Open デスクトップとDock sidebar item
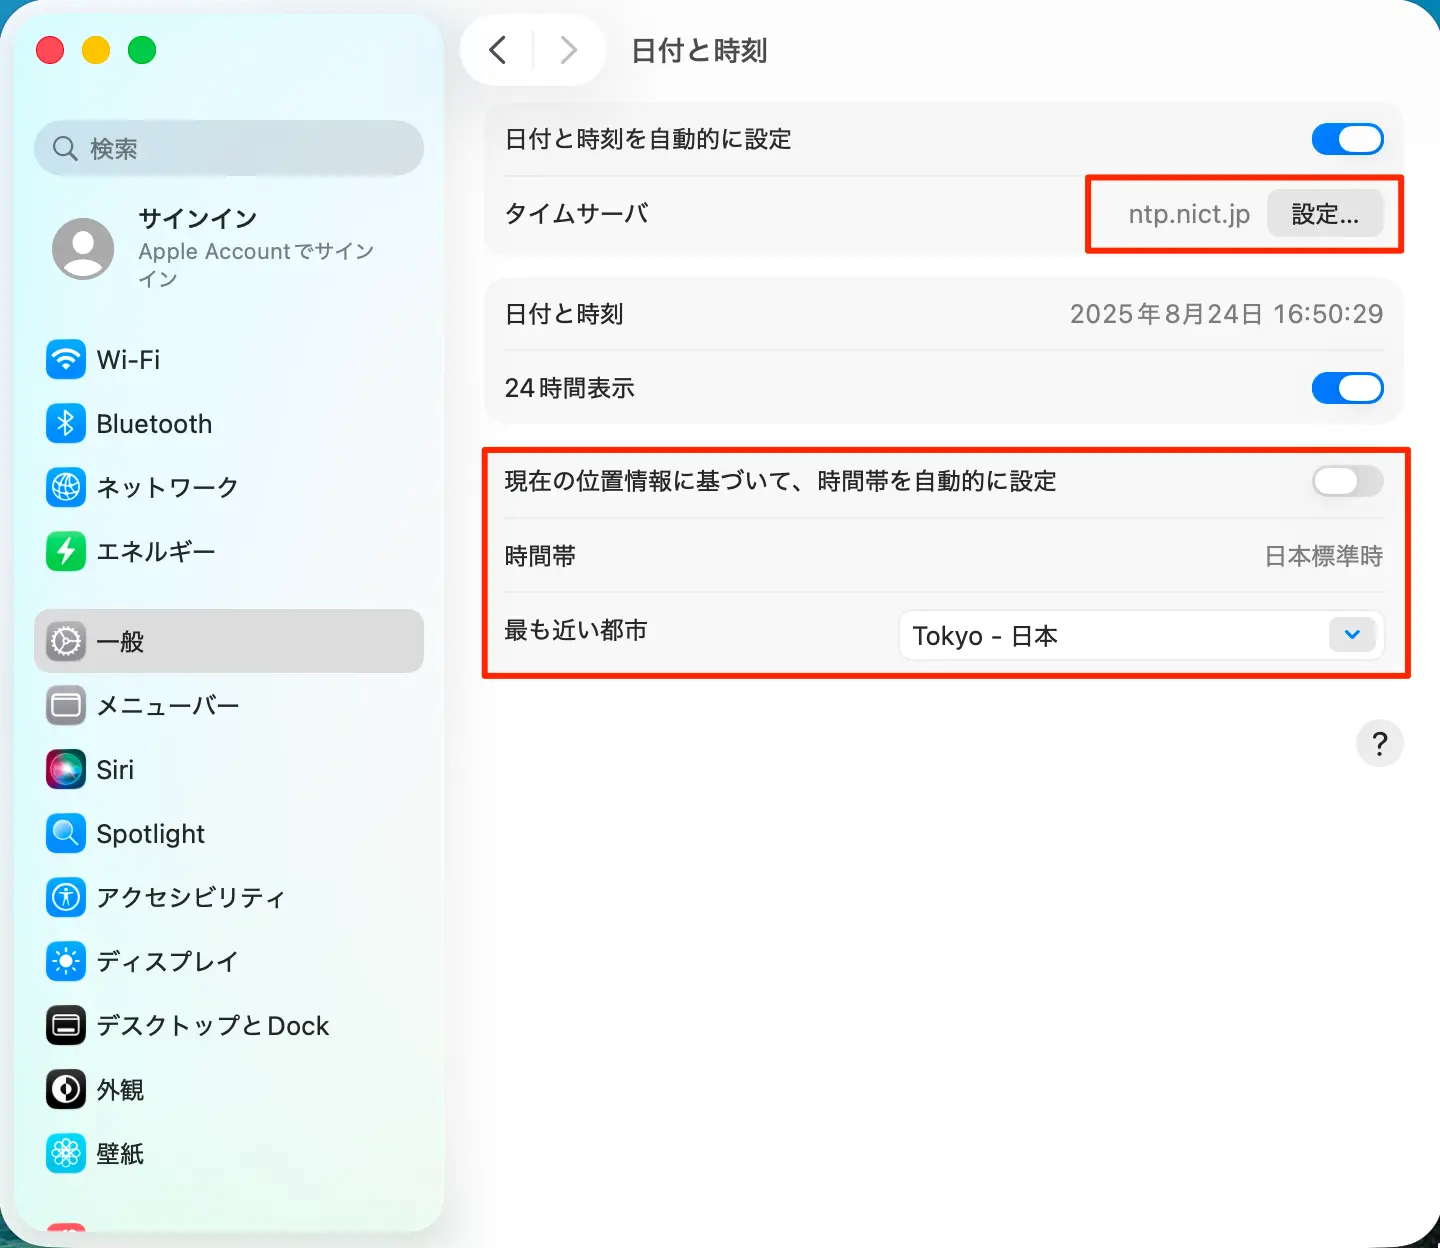This screenshot has height=1248, width=1440. 212,1026
